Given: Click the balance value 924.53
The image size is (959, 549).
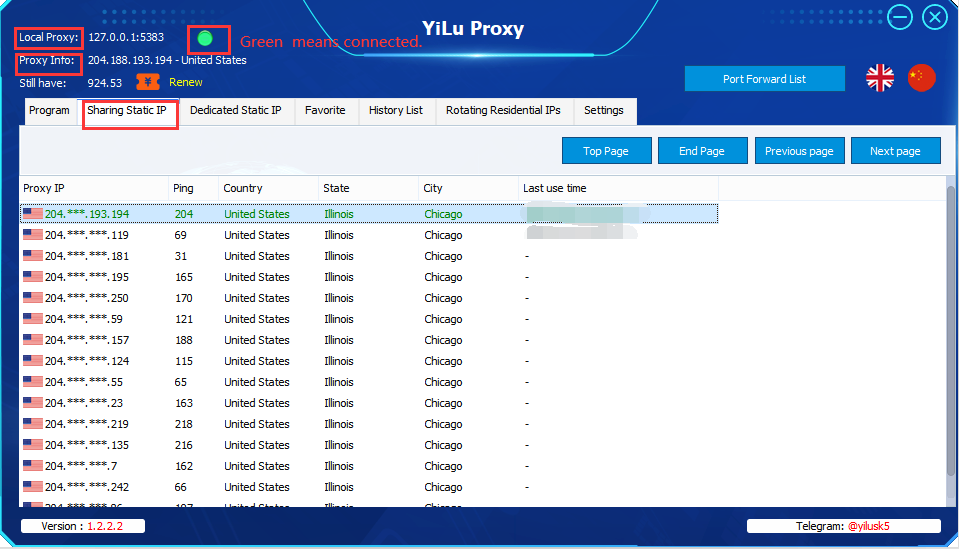Looking at the screenshot, I should click(105, 83).
